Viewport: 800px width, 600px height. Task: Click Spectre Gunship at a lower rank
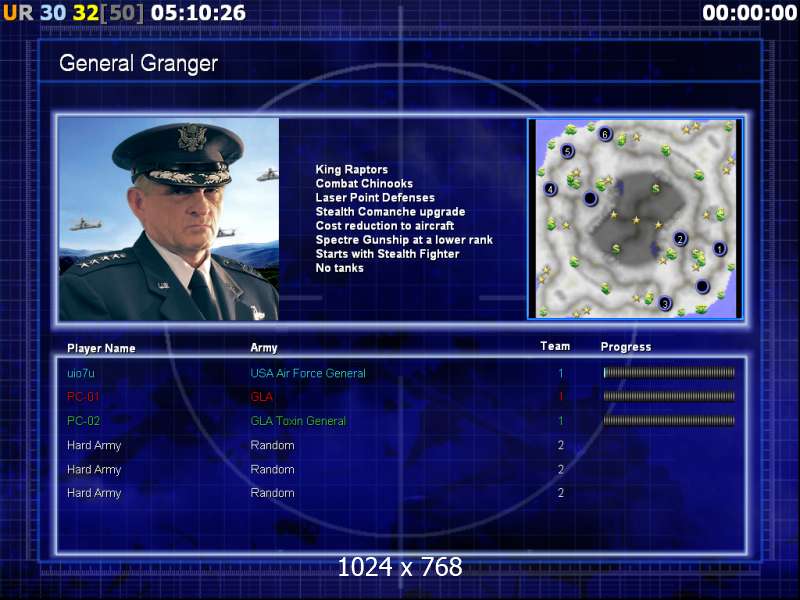(404, 239)
